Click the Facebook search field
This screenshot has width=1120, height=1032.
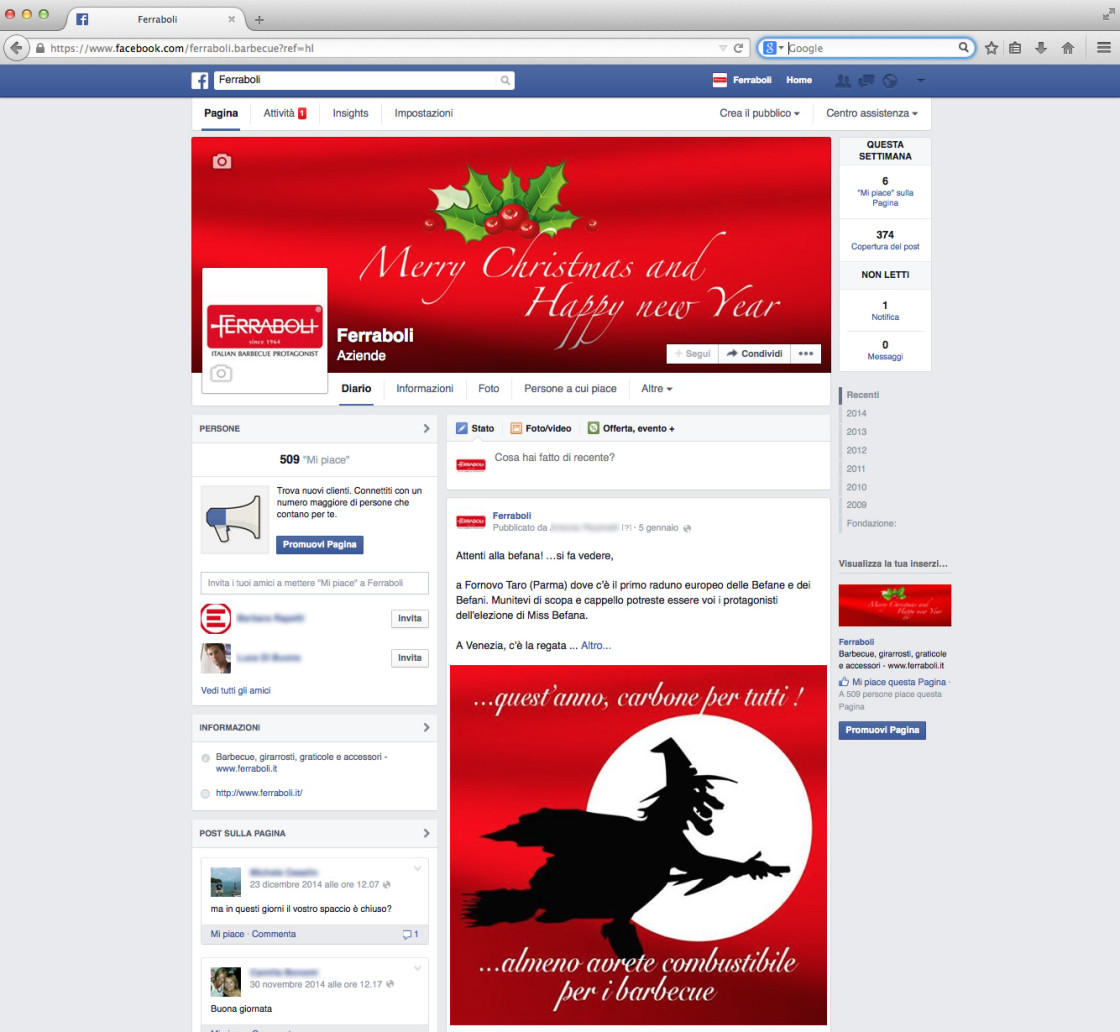tap(355, 81)
